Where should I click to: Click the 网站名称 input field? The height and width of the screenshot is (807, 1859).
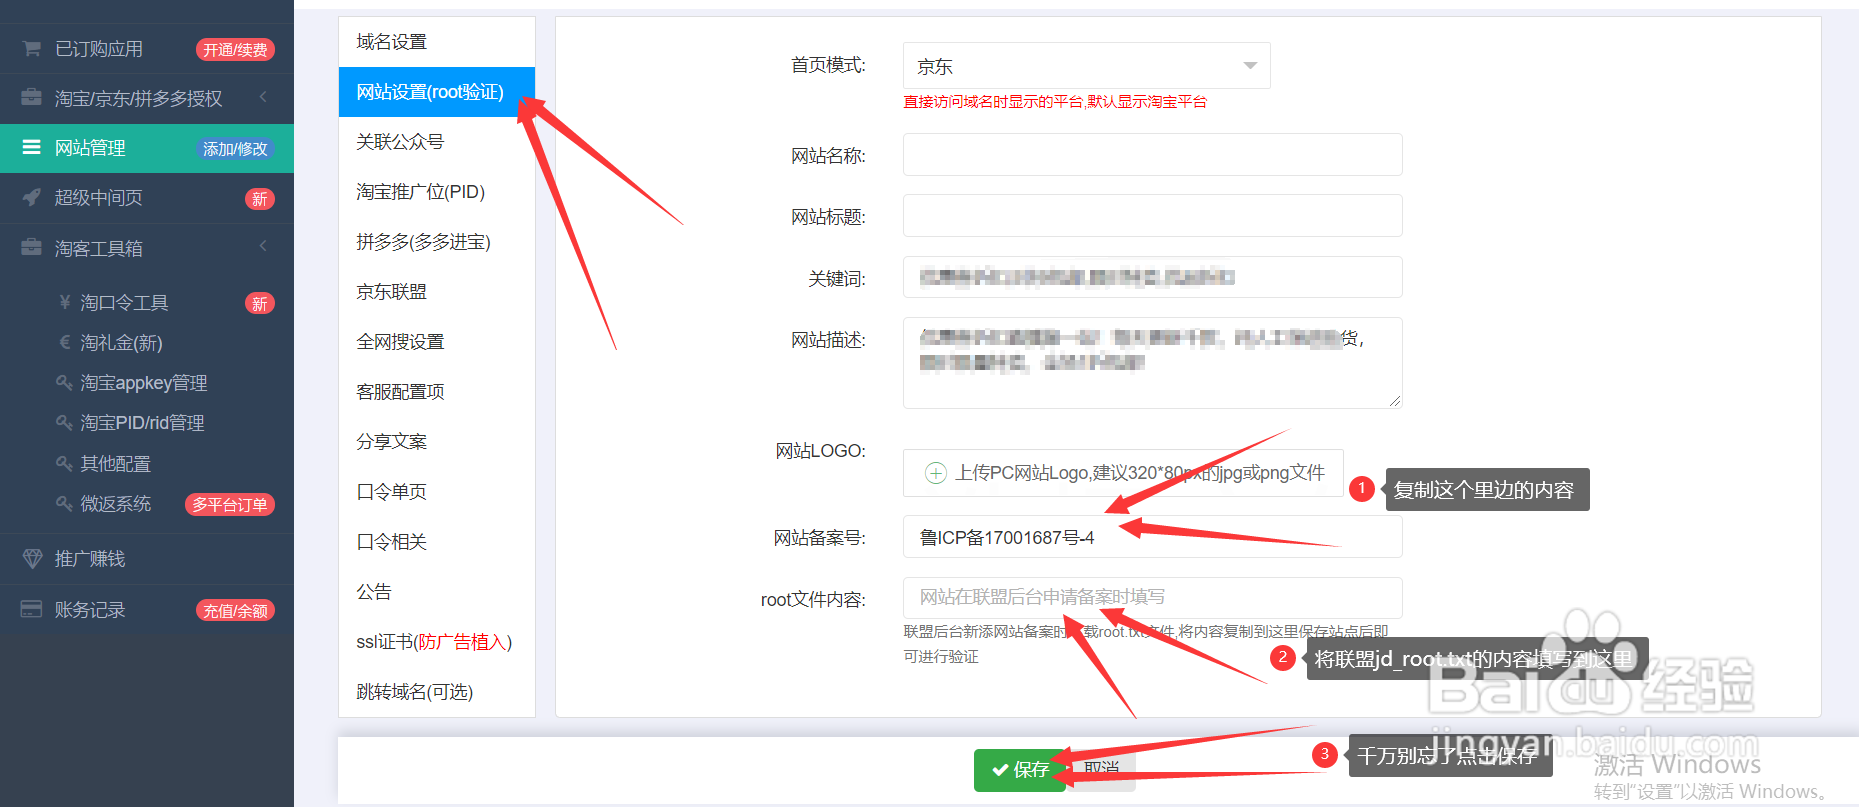coord(1152,155)
